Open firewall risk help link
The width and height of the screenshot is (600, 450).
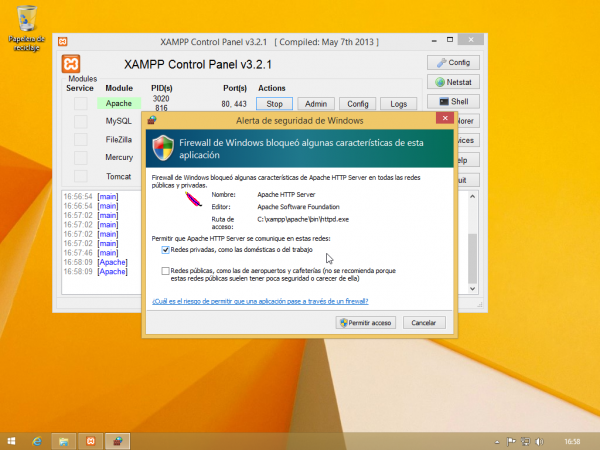point(260,301)
